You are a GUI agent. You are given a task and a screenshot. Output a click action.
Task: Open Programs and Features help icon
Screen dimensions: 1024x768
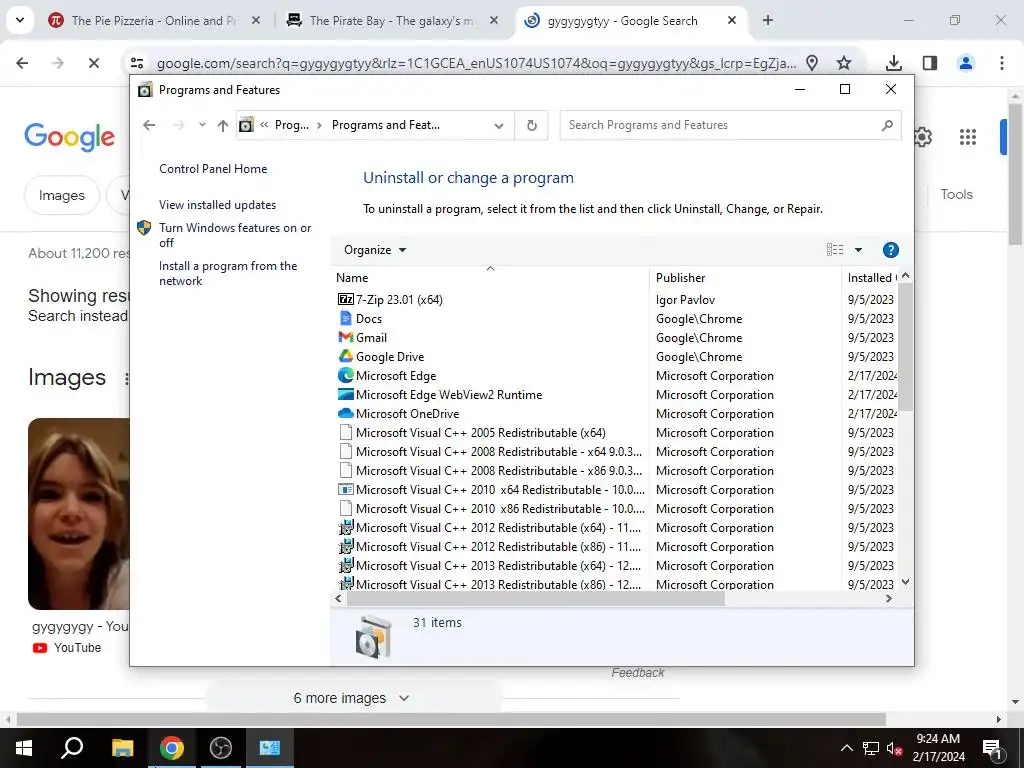point(890,249)
